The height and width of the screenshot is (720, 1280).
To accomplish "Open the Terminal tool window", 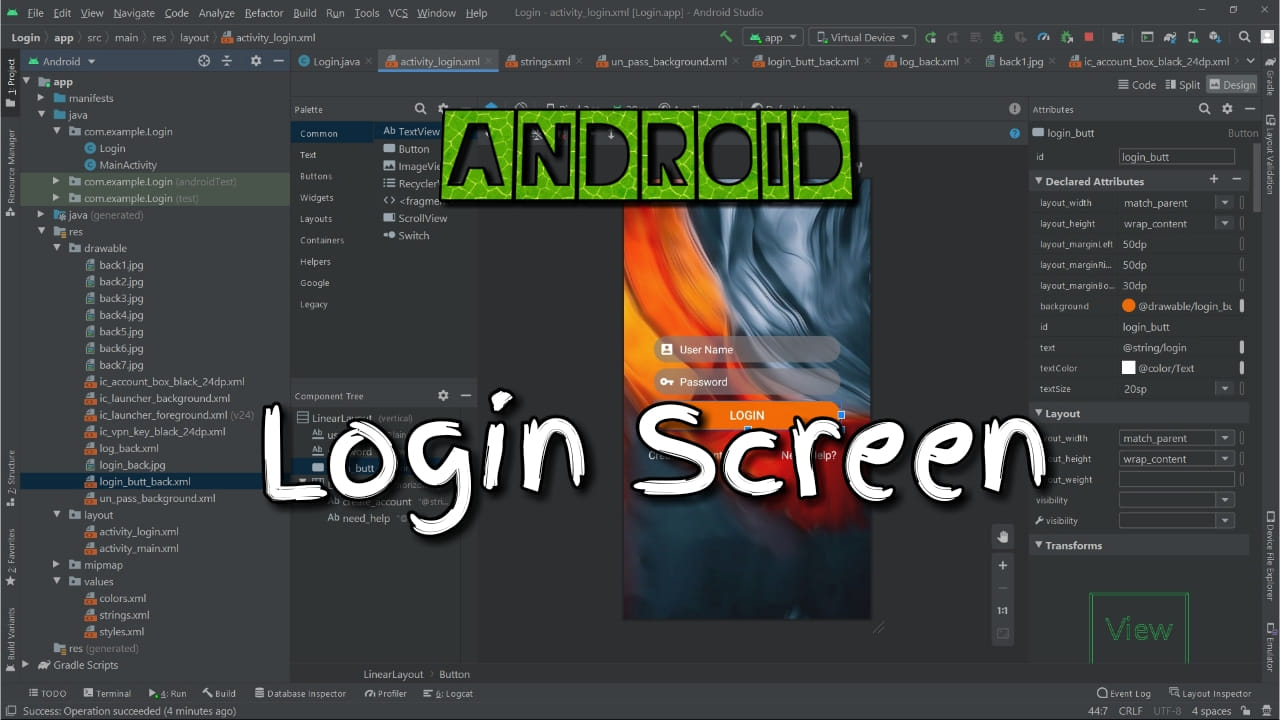I will (x=107, y=693).
